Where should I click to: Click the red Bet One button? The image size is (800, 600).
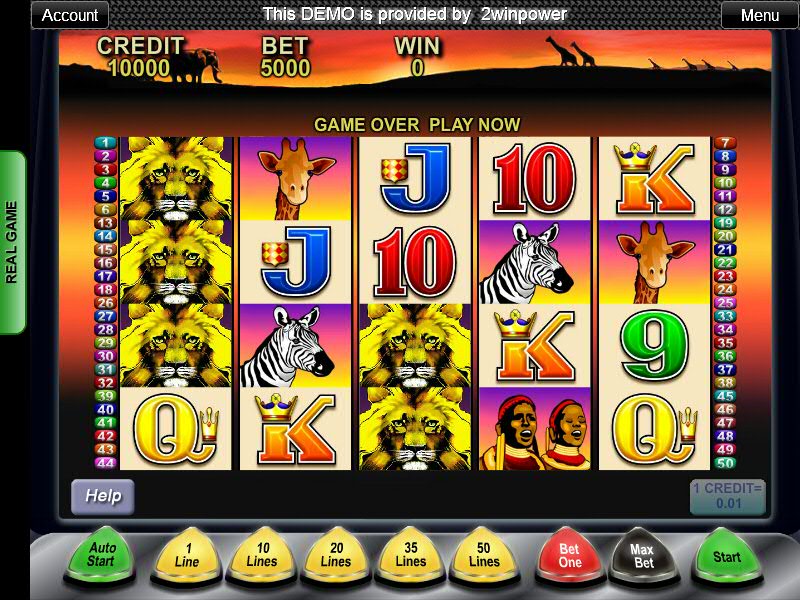[x=570, y=557]
